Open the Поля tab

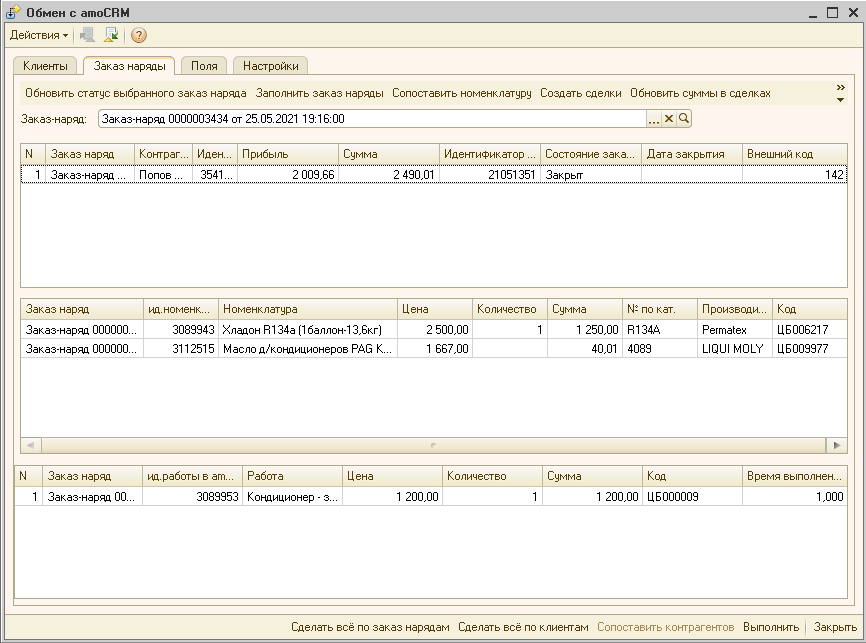coord(204,66)
